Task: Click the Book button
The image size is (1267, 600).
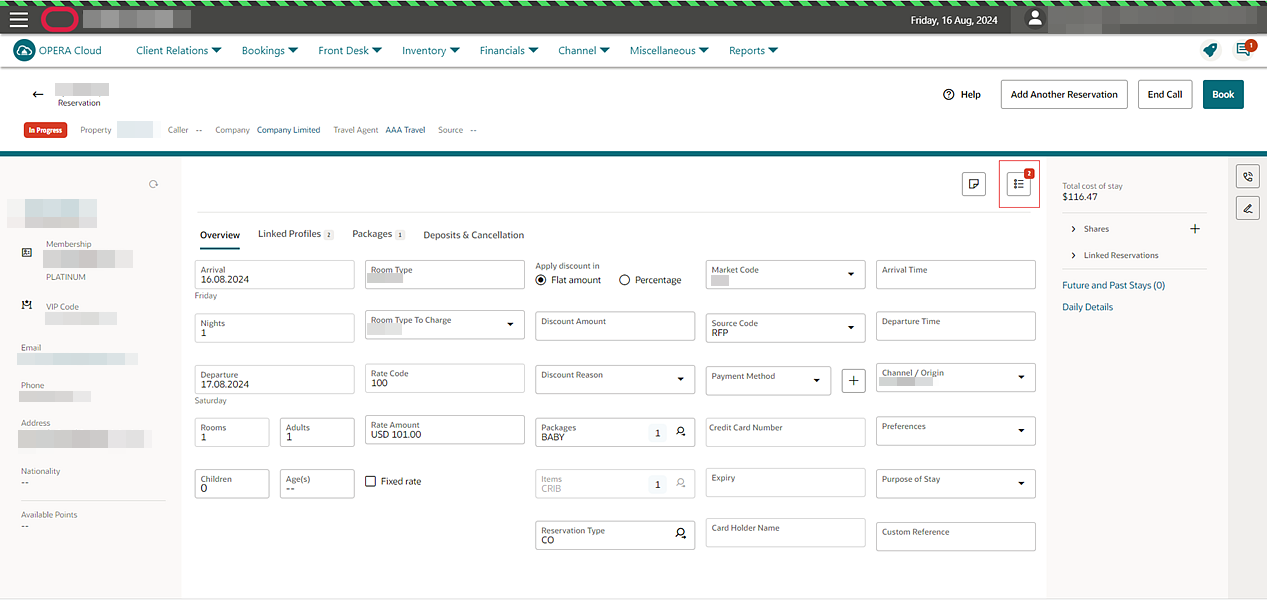Action: tap(1223, 94)
